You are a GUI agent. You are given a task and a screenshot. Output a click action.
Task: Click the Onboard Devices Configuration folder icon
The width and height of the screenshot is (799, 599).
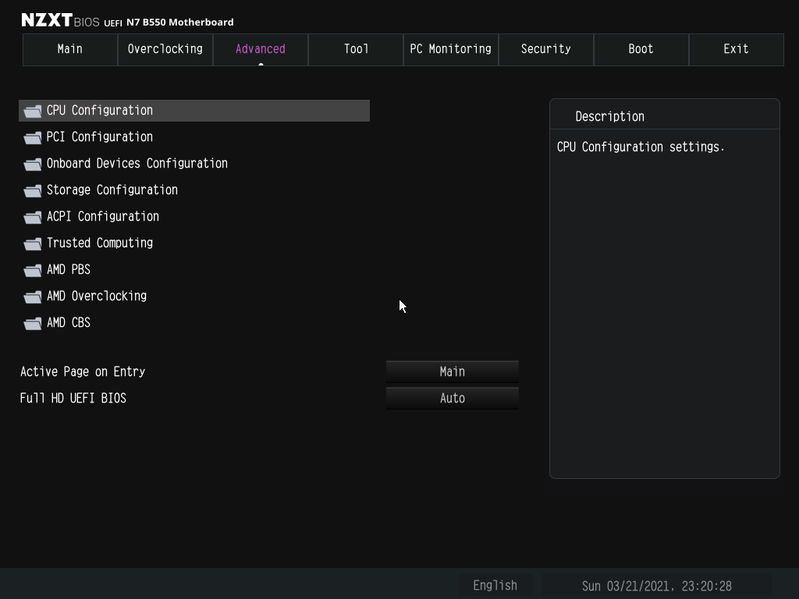click(x=32, y=164)
